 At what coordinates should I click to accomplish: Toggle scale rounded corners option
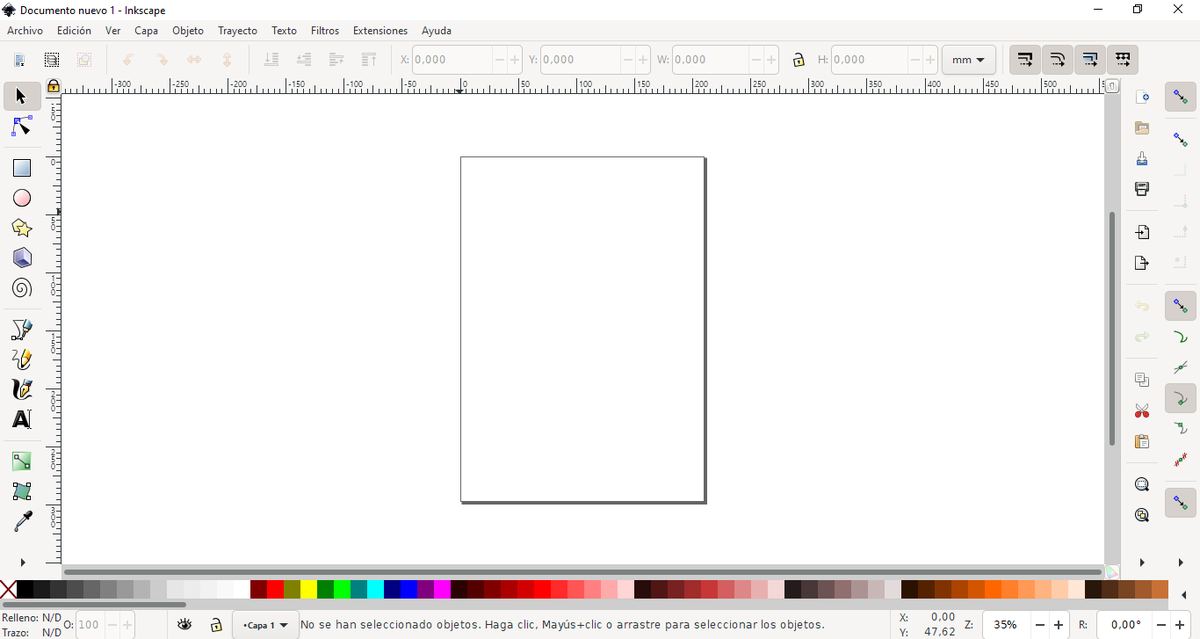pyautogui.click(x=1057, y=60)
